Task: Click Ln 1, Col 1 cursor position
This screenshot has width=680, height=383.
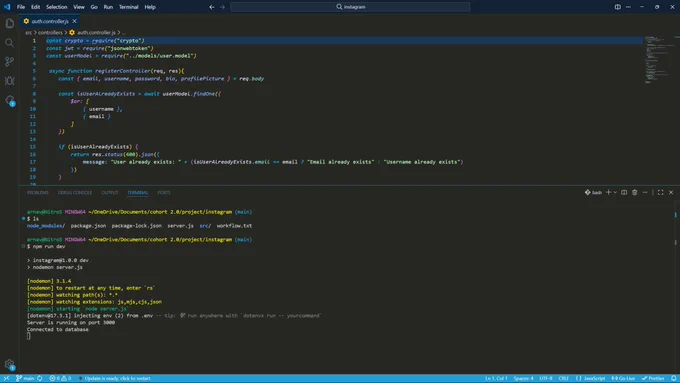Action: click(496, 378)
